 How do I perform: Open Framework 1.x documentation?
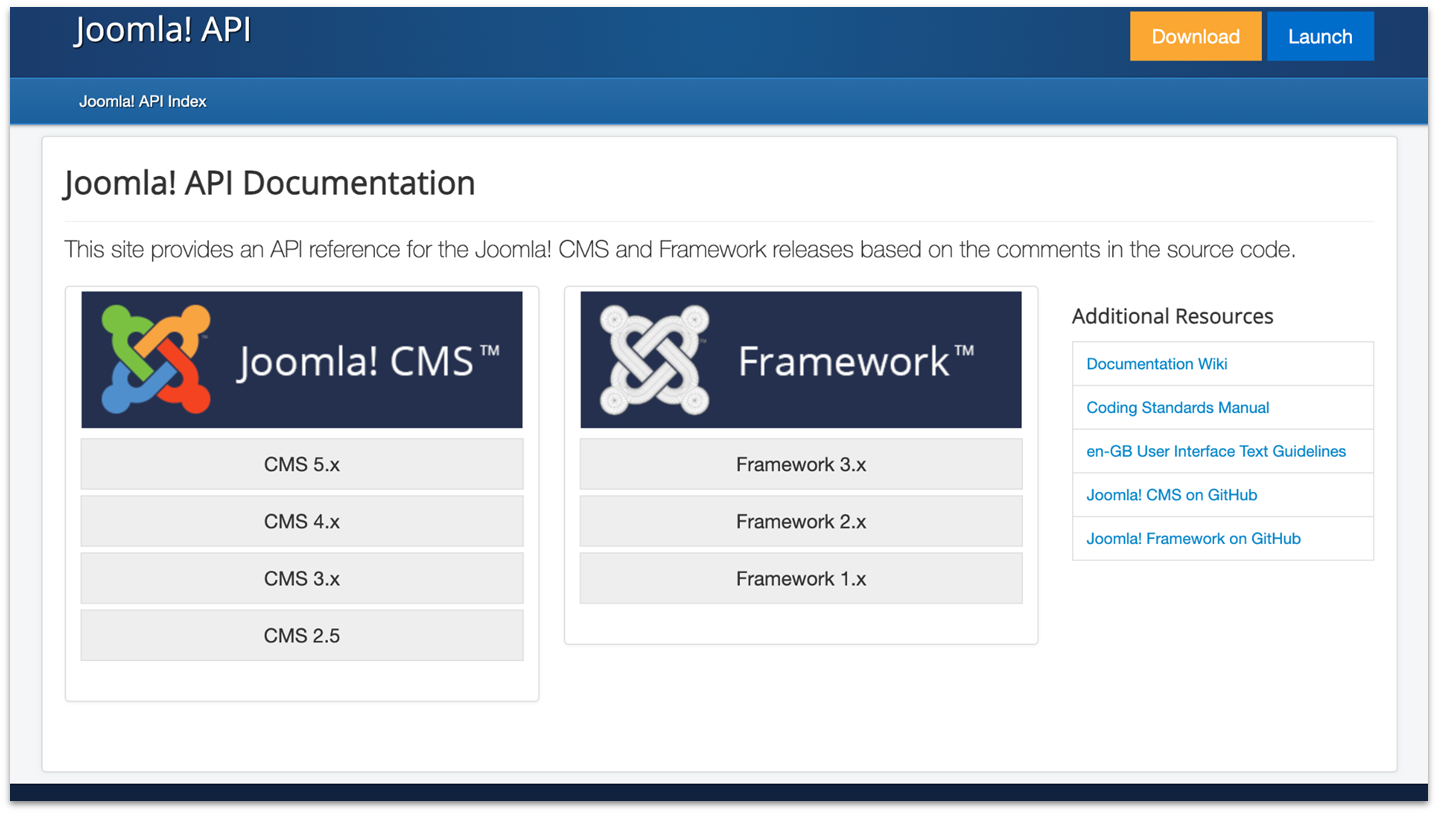(801, 578)
